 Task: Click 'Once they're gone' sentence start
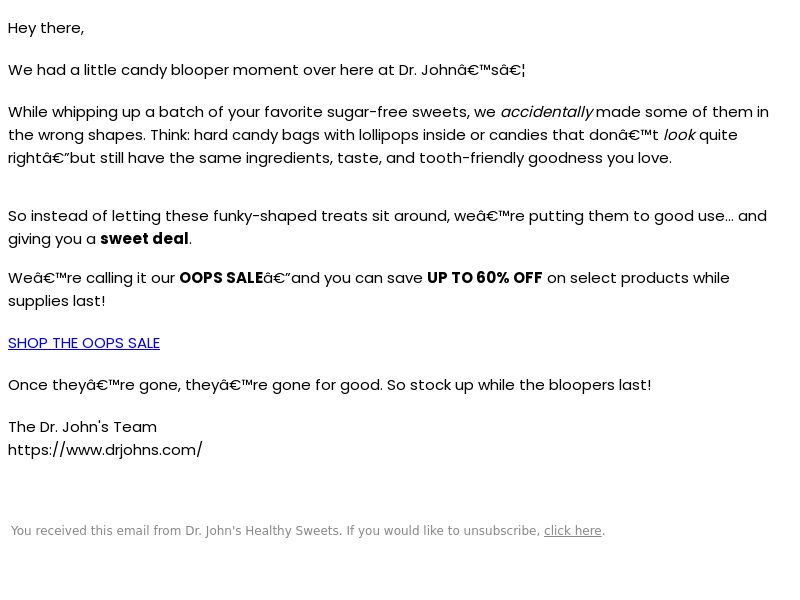click(x=94, y=385)
